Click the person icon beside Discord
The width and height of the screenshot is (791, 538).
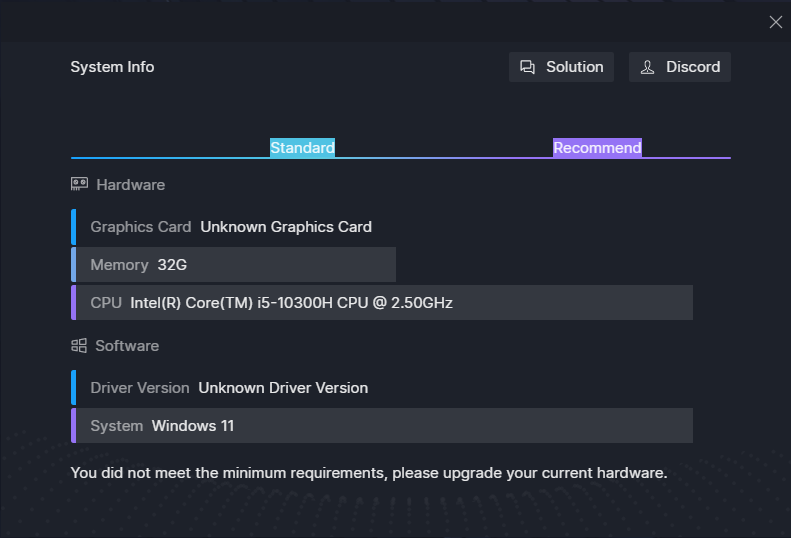[x=648, y=68]
